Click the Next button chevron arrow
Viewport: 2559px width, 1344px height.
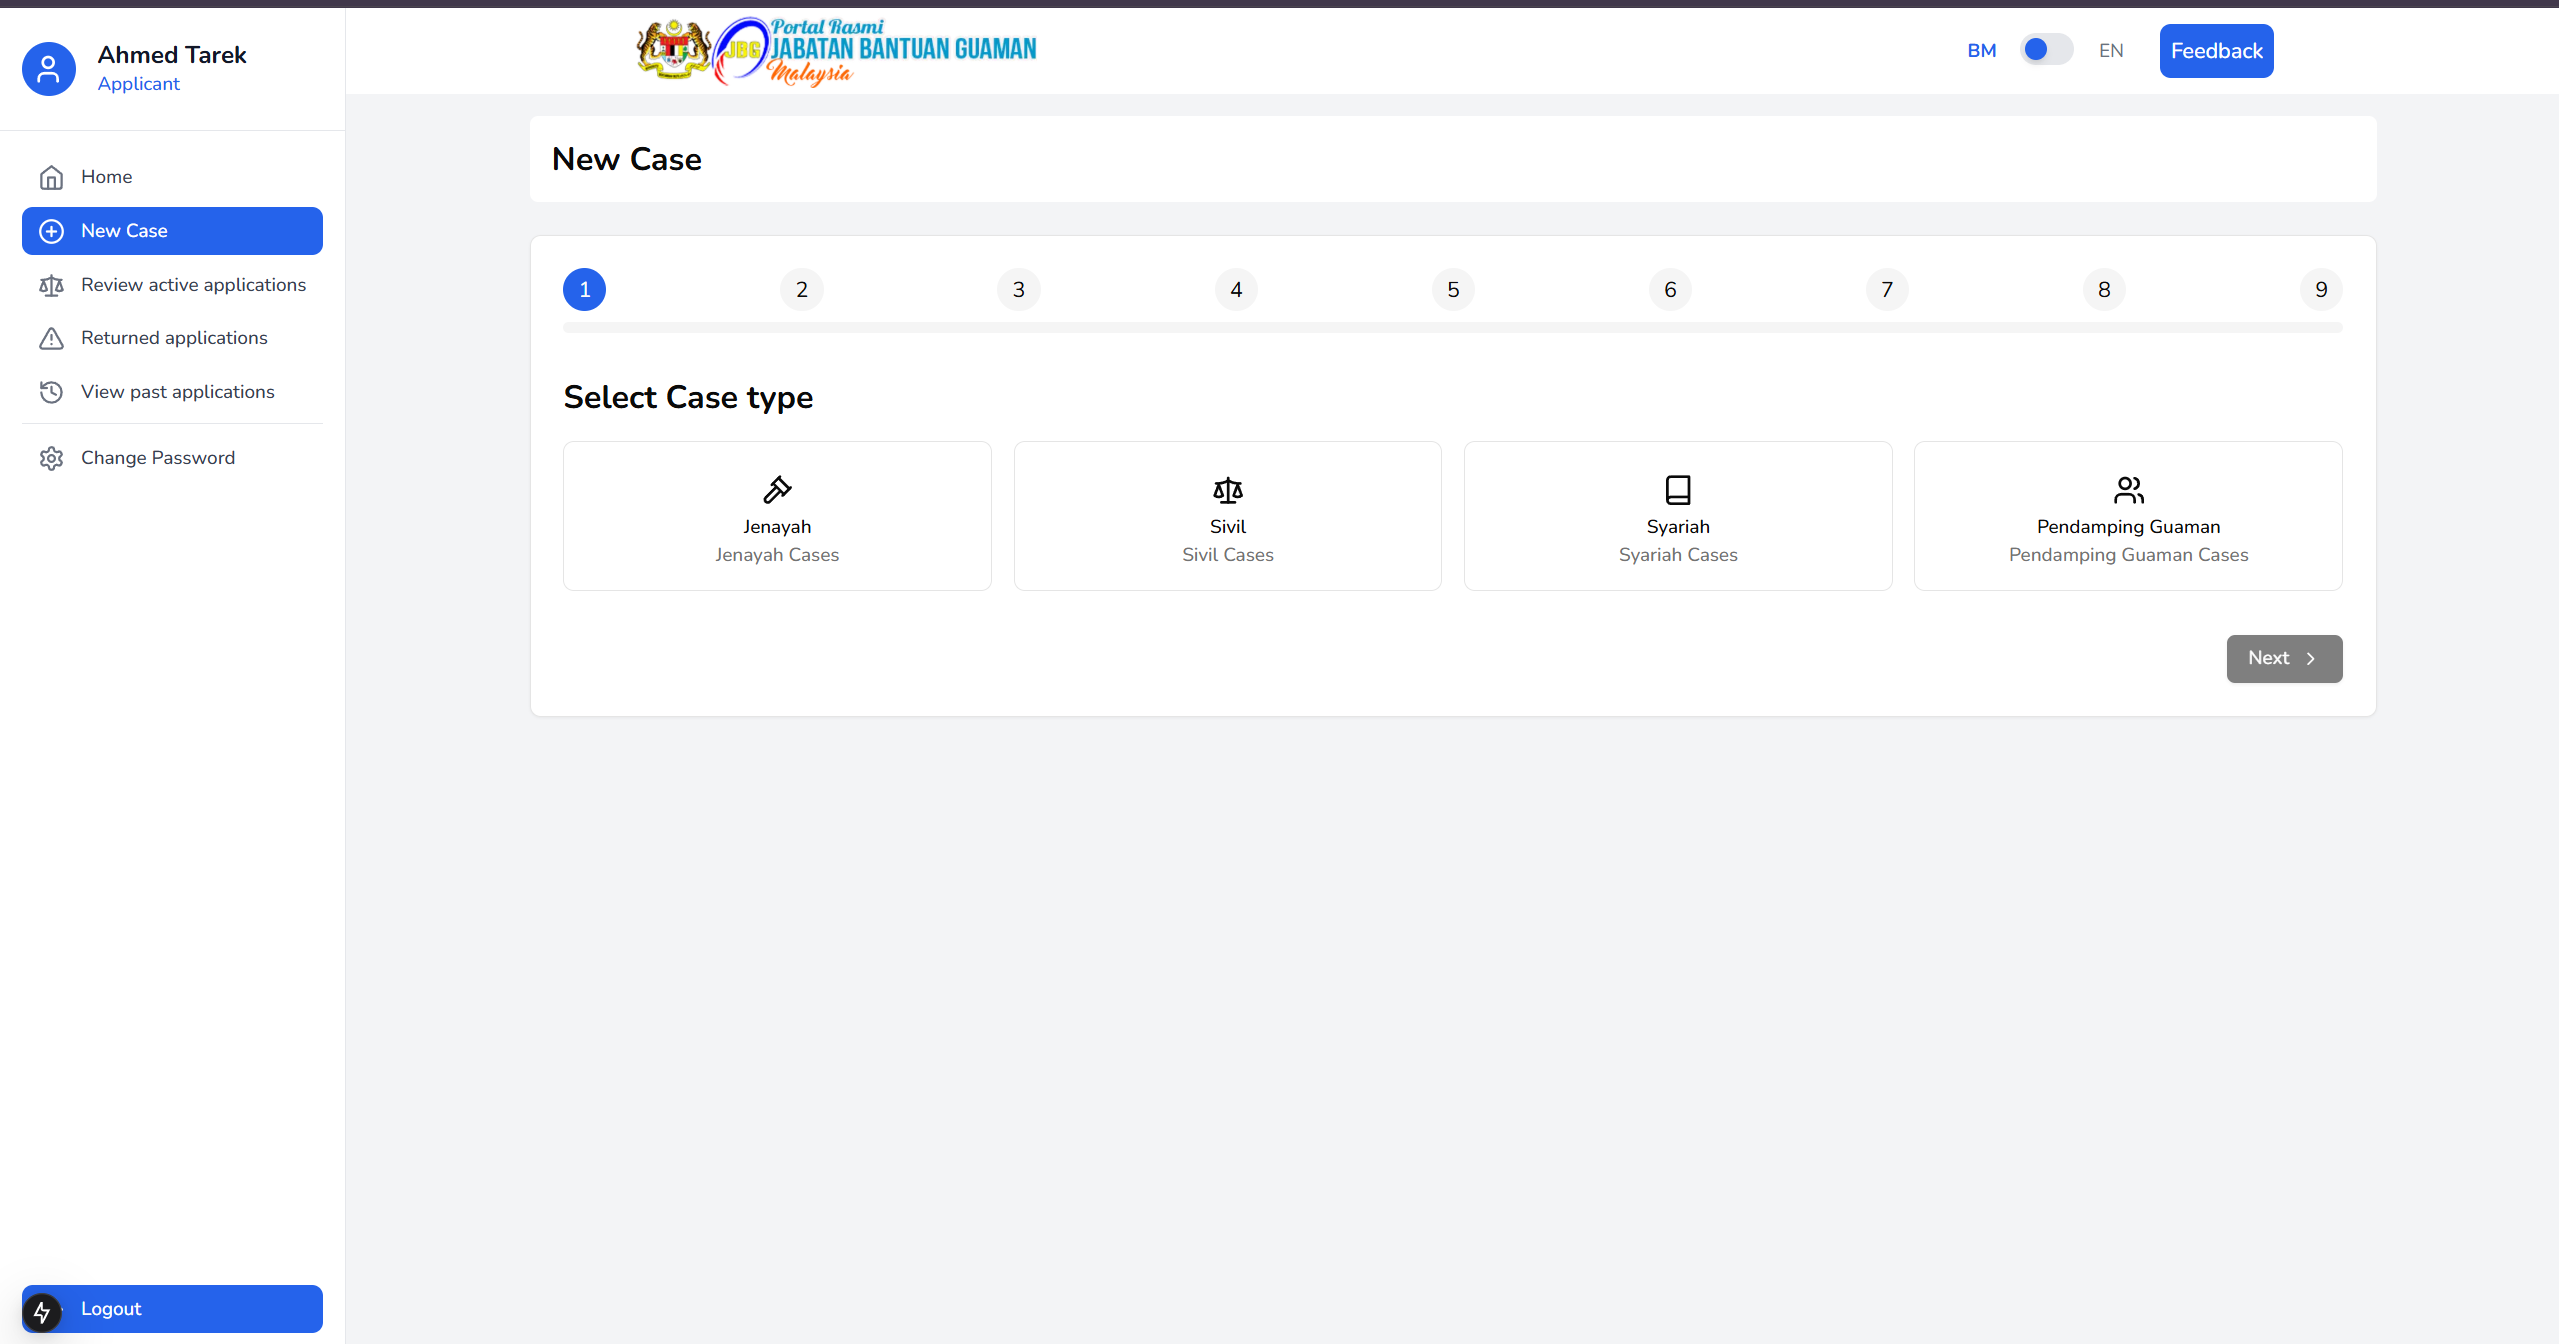click(2310, 659)
